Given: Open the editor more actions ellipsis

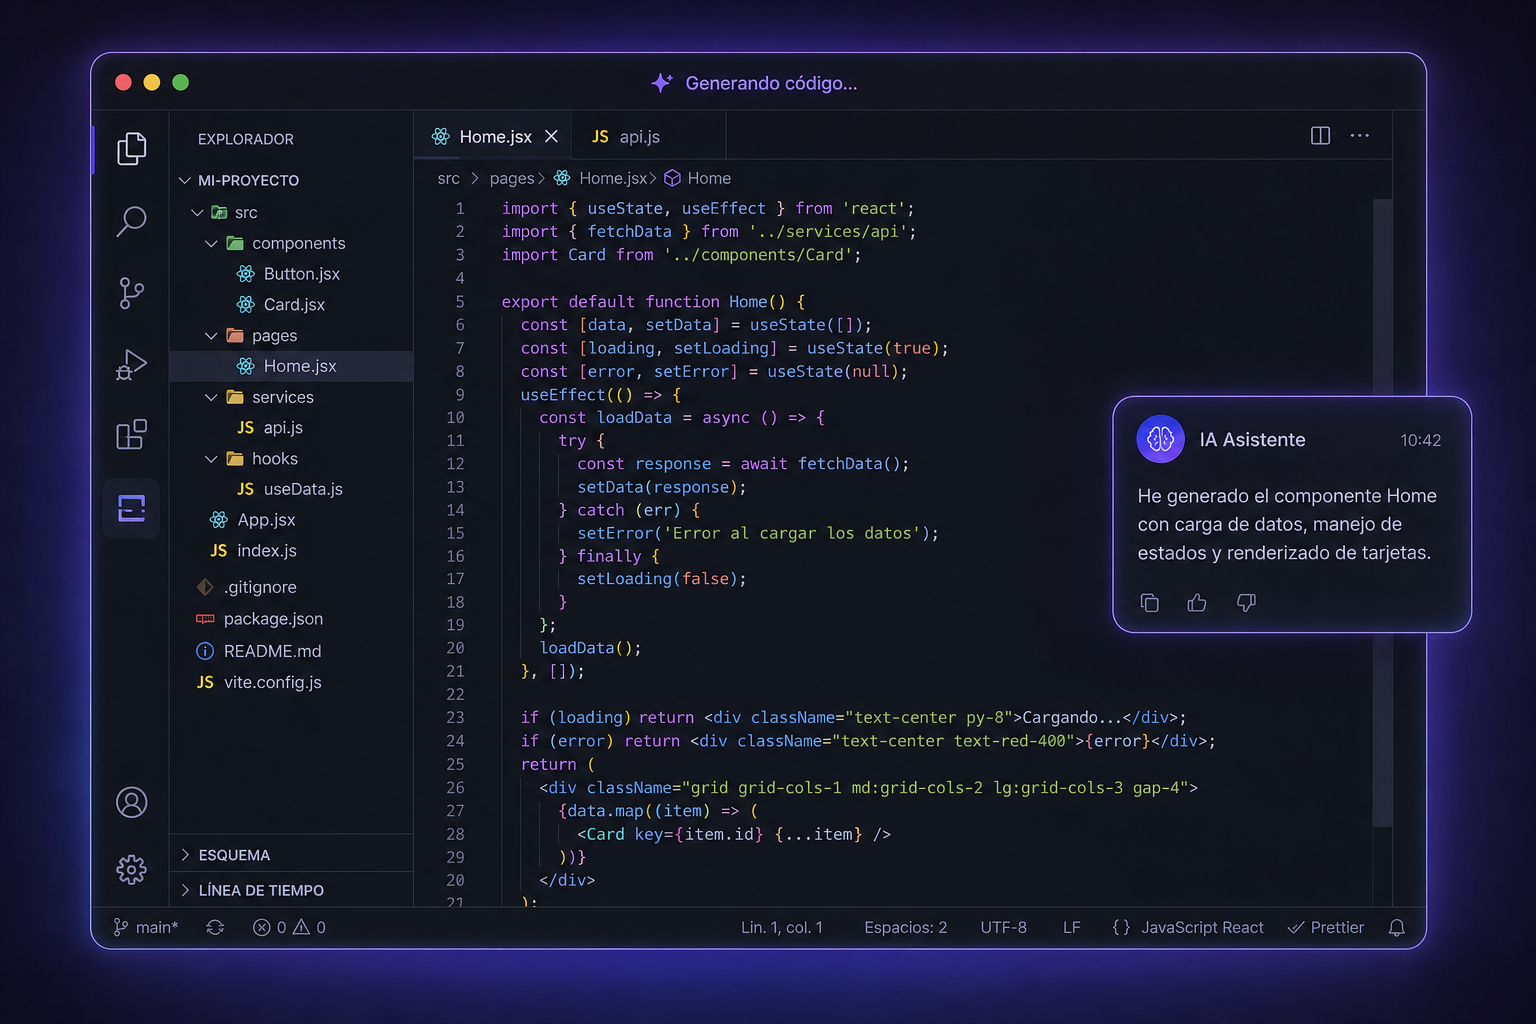Looking at the screenshot, I should coord(1359,136).
